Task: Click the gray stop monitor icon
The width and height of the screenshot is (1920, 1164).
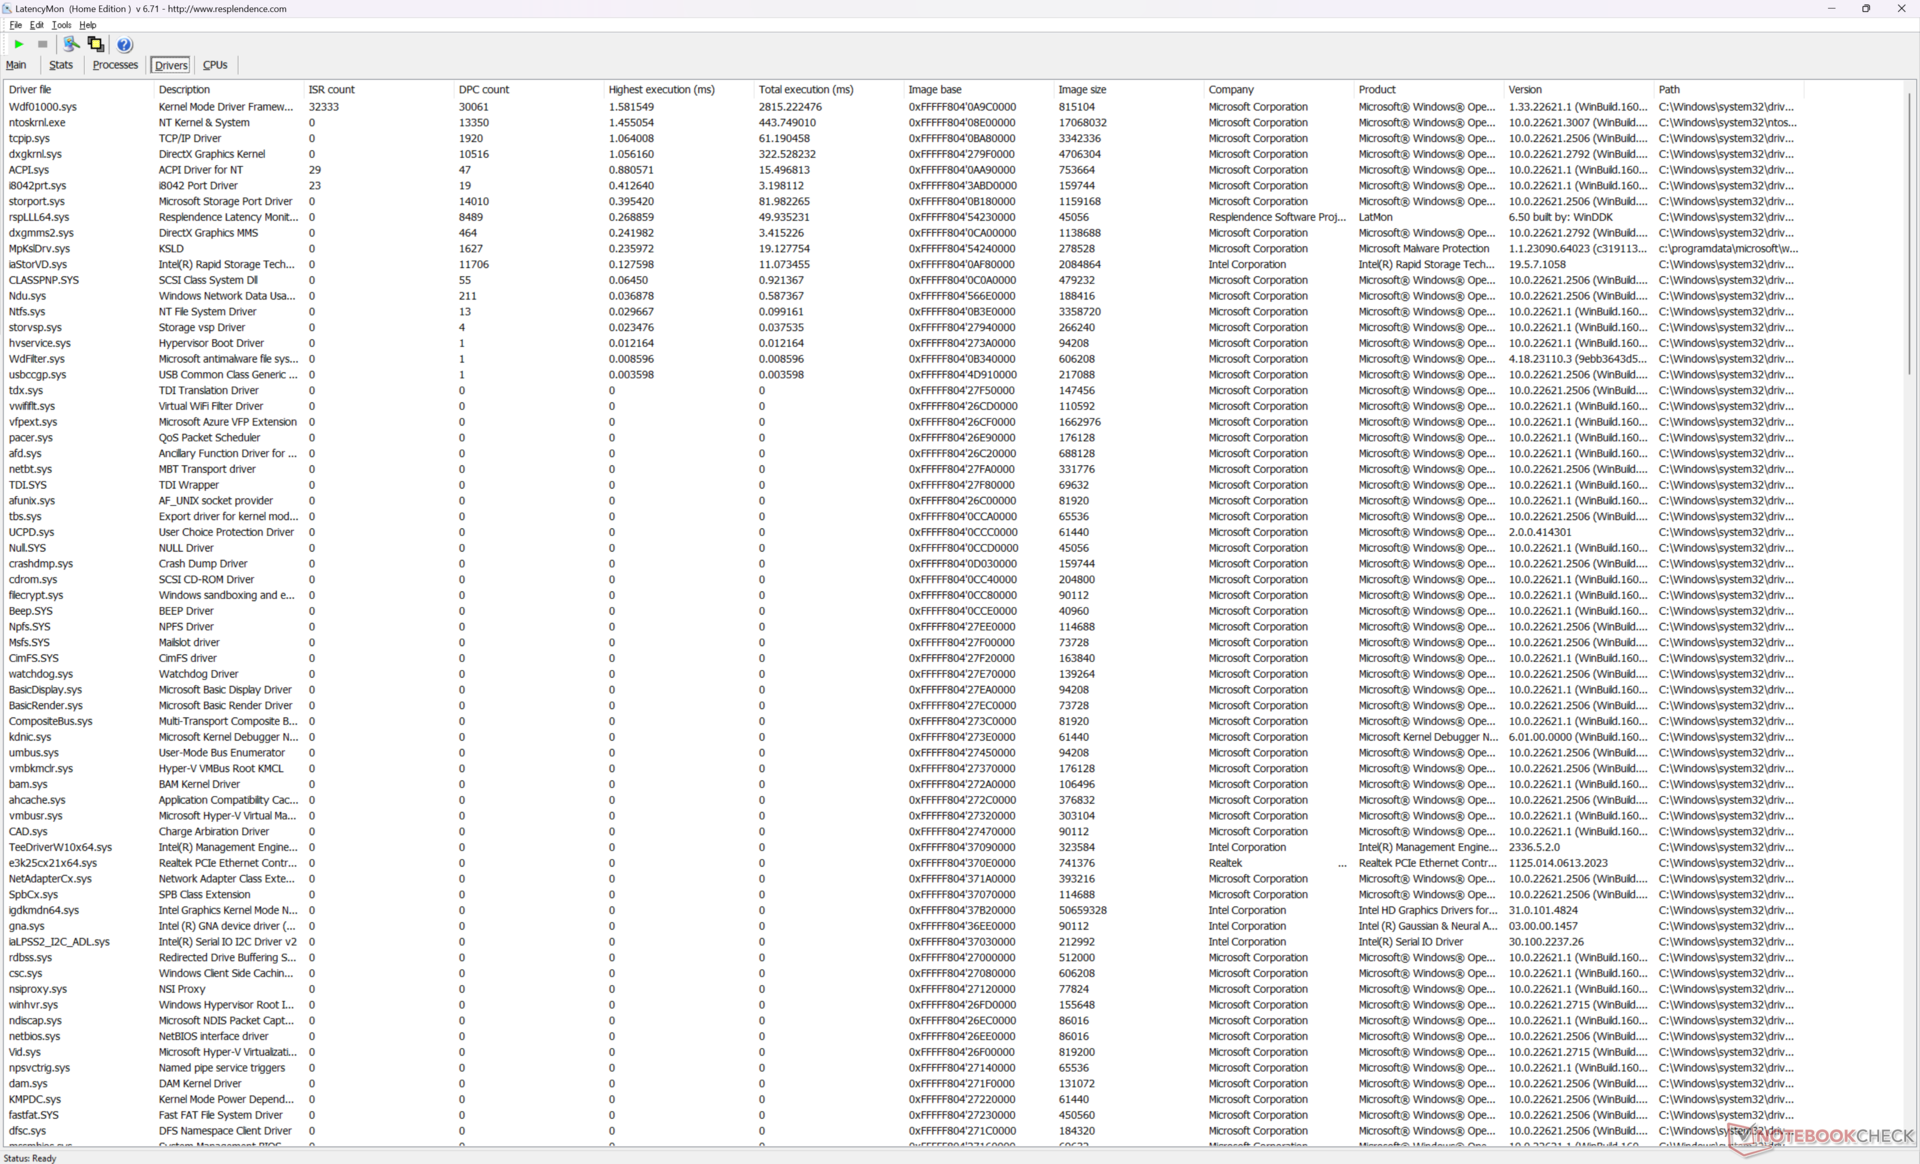Action: (42, 44)
